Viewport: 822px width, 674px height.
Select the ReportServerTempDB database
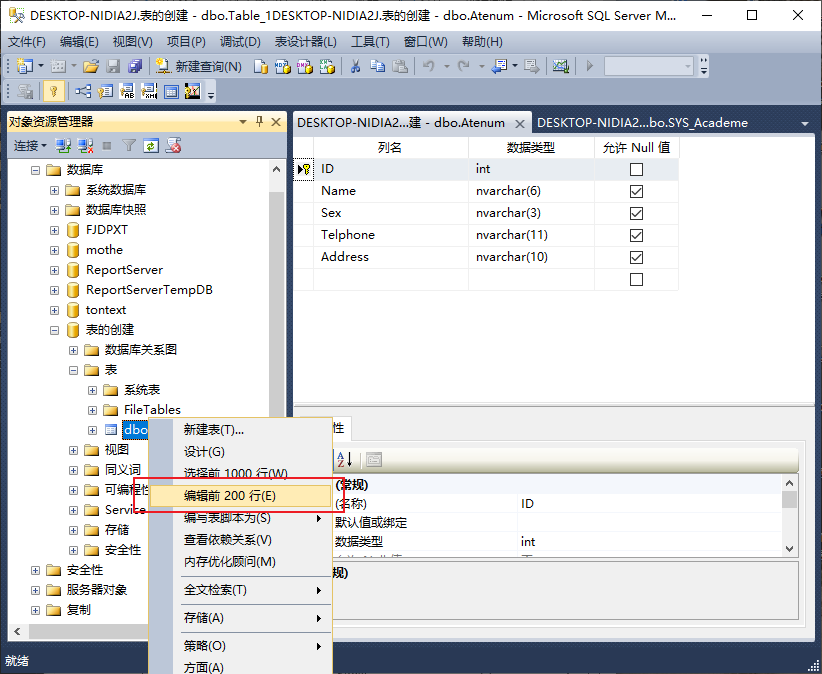click(x=149, y=290)
